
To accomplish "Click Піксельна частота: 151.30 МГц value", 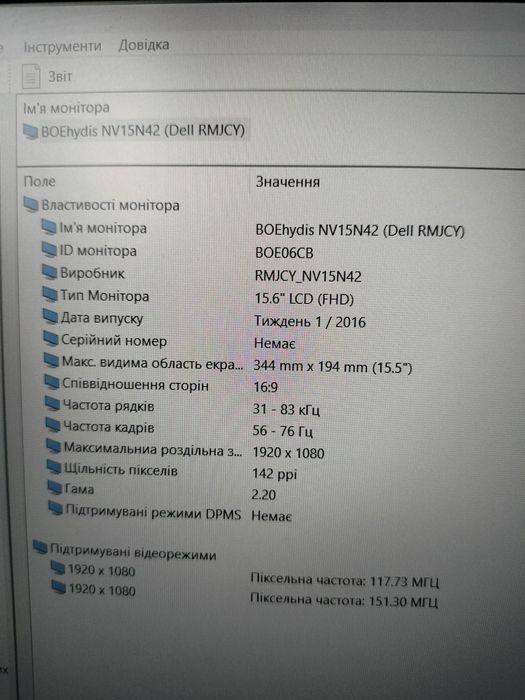I will click(x=344, y=600).
